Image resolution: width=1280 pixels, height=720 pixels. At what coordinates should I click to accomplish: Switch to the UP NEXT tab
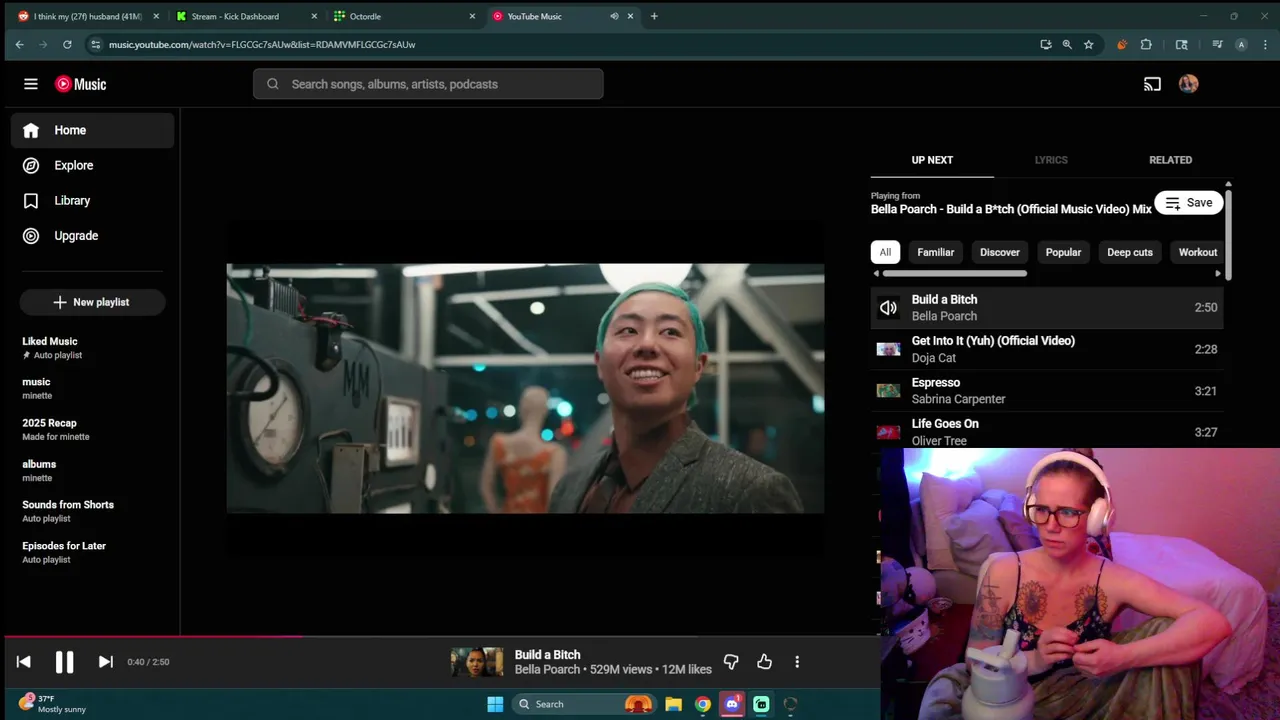(932, 160)
